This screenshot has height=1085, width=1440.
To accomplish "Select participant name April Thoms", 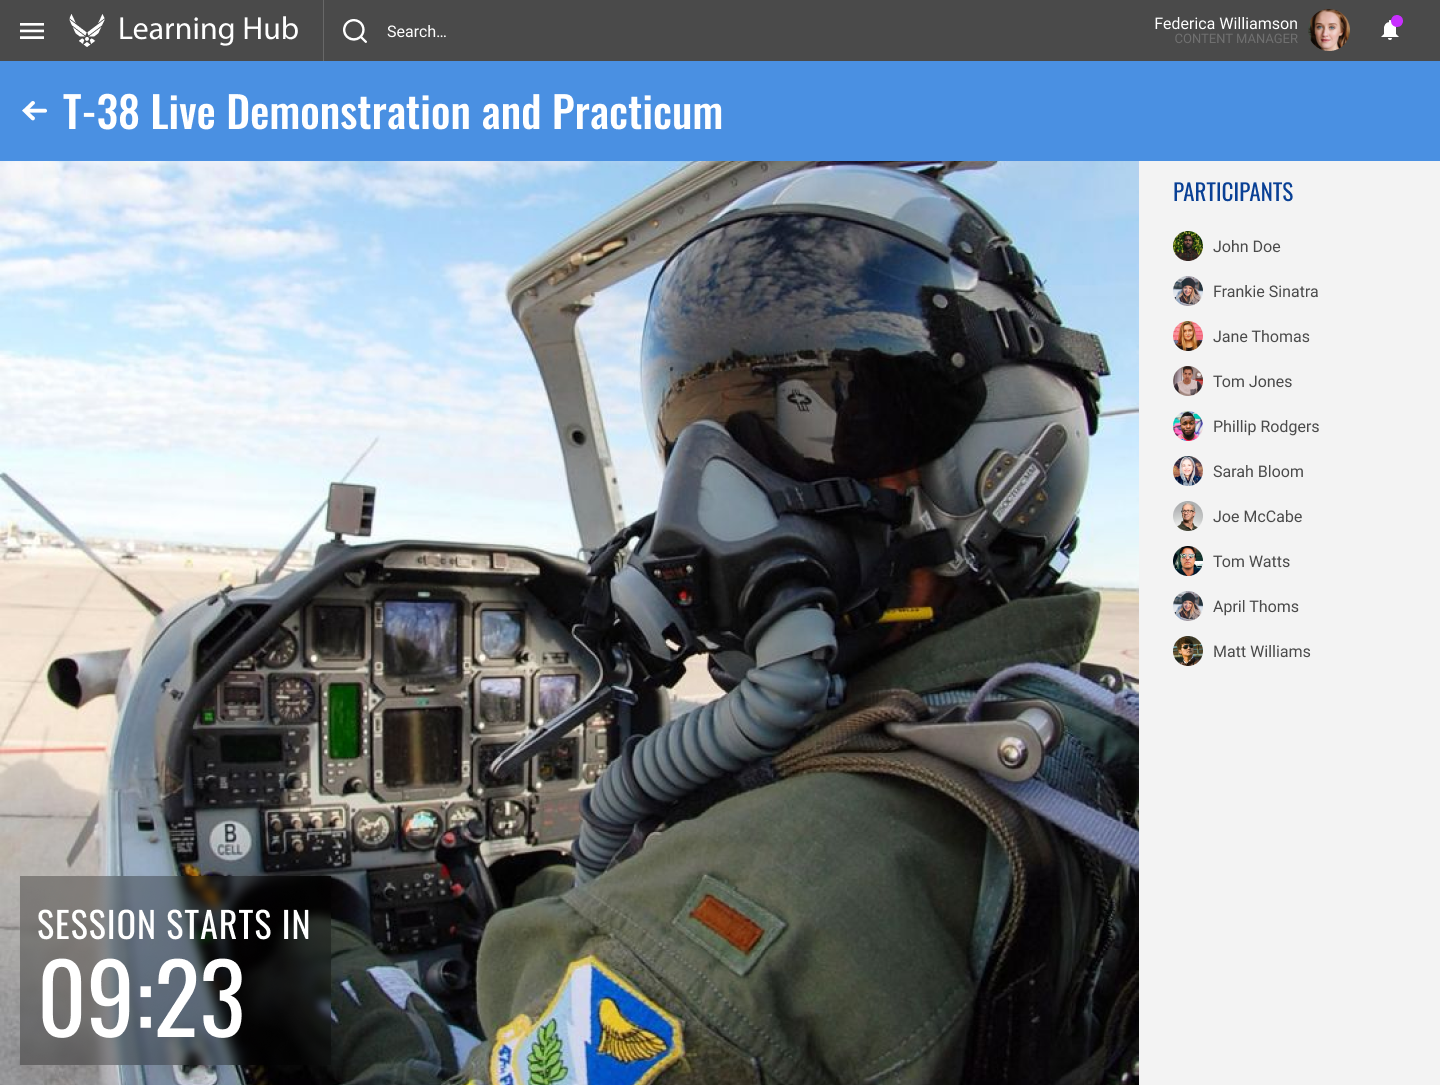I will [1255, 607].
